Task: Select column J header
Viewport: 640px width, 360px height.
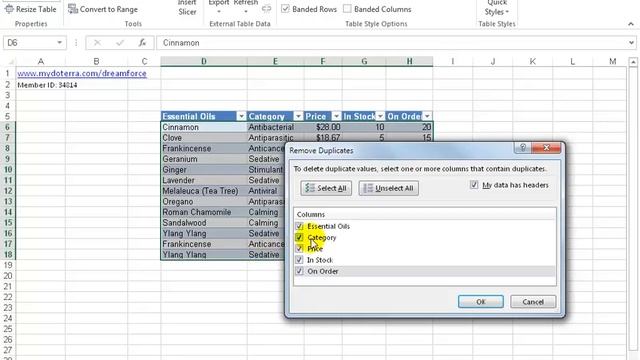Action: coord(493,61)
